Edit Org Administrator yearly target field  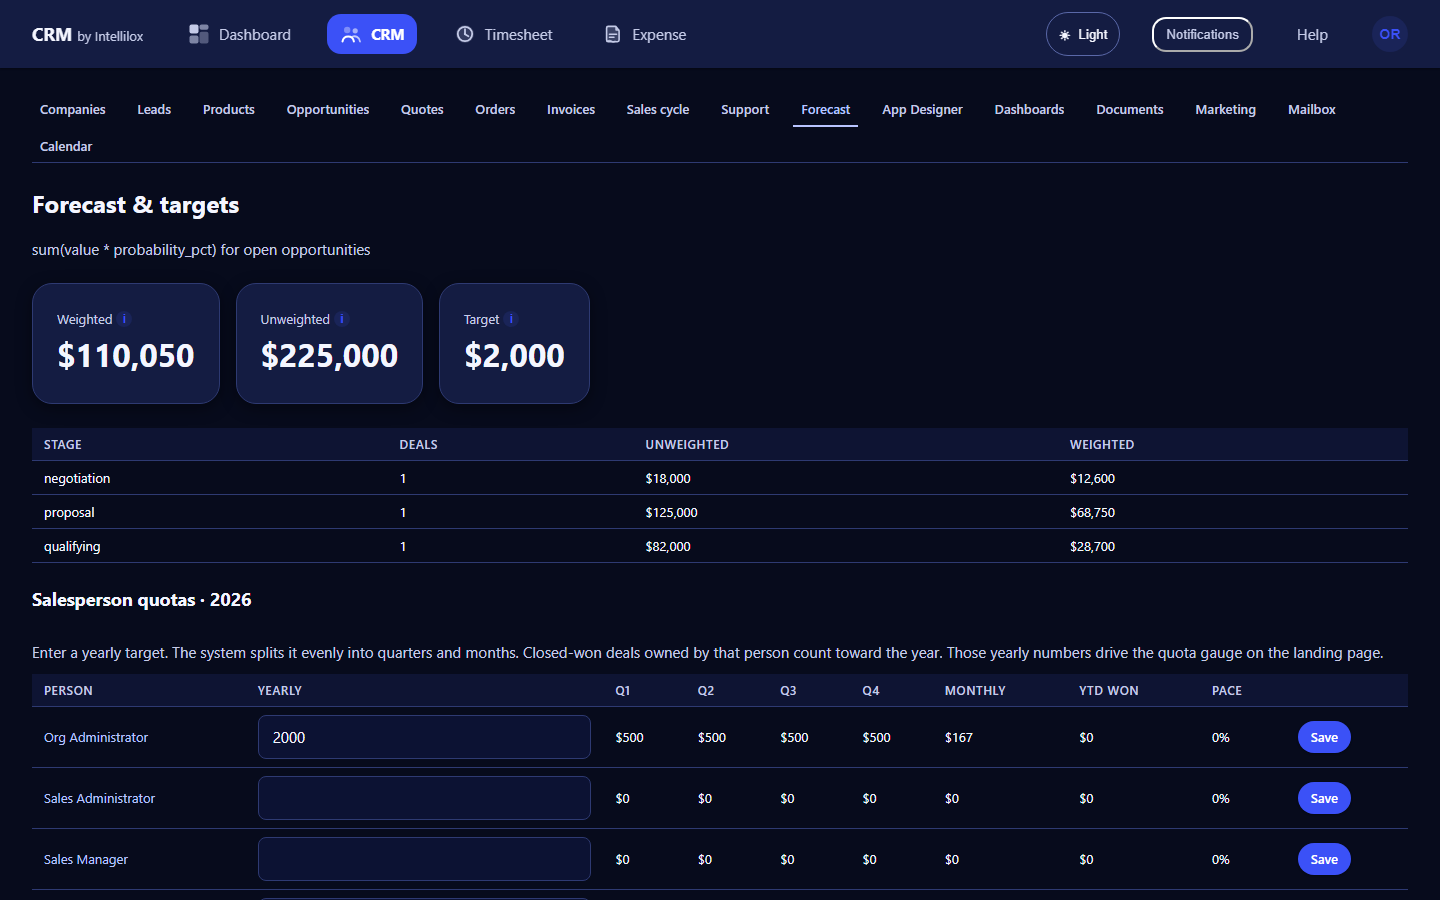pyautogui.click(x=424, y=737)
